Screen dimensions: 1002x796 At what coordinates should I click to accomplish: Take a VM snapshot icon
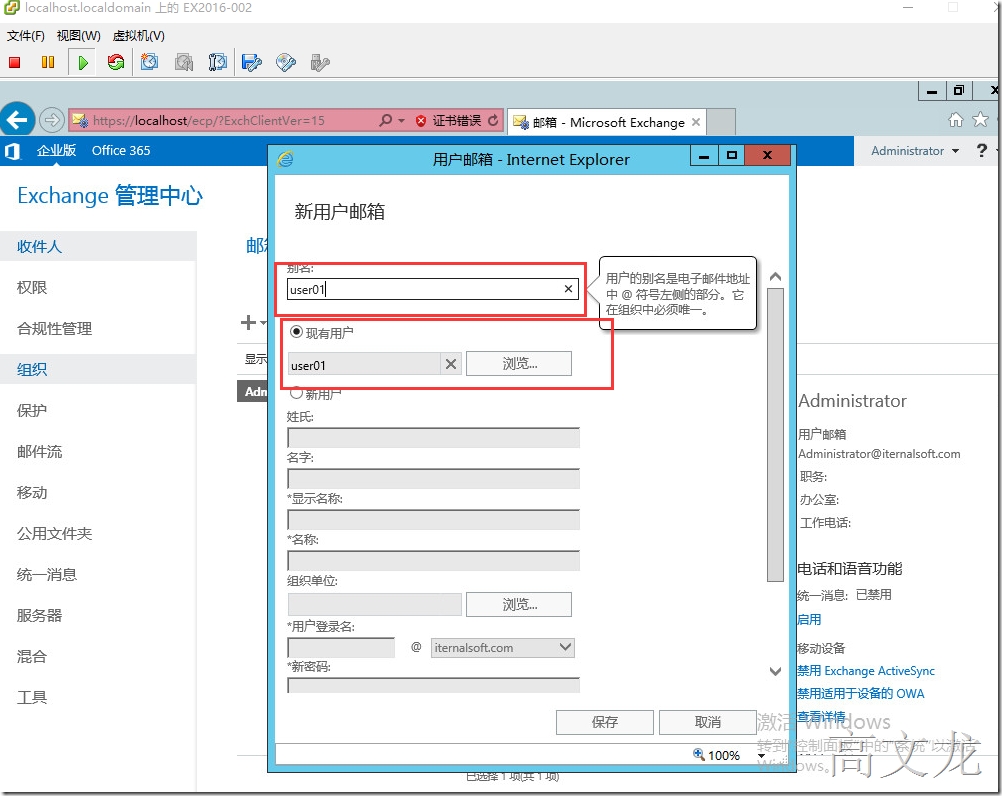[x=150, y=63]
